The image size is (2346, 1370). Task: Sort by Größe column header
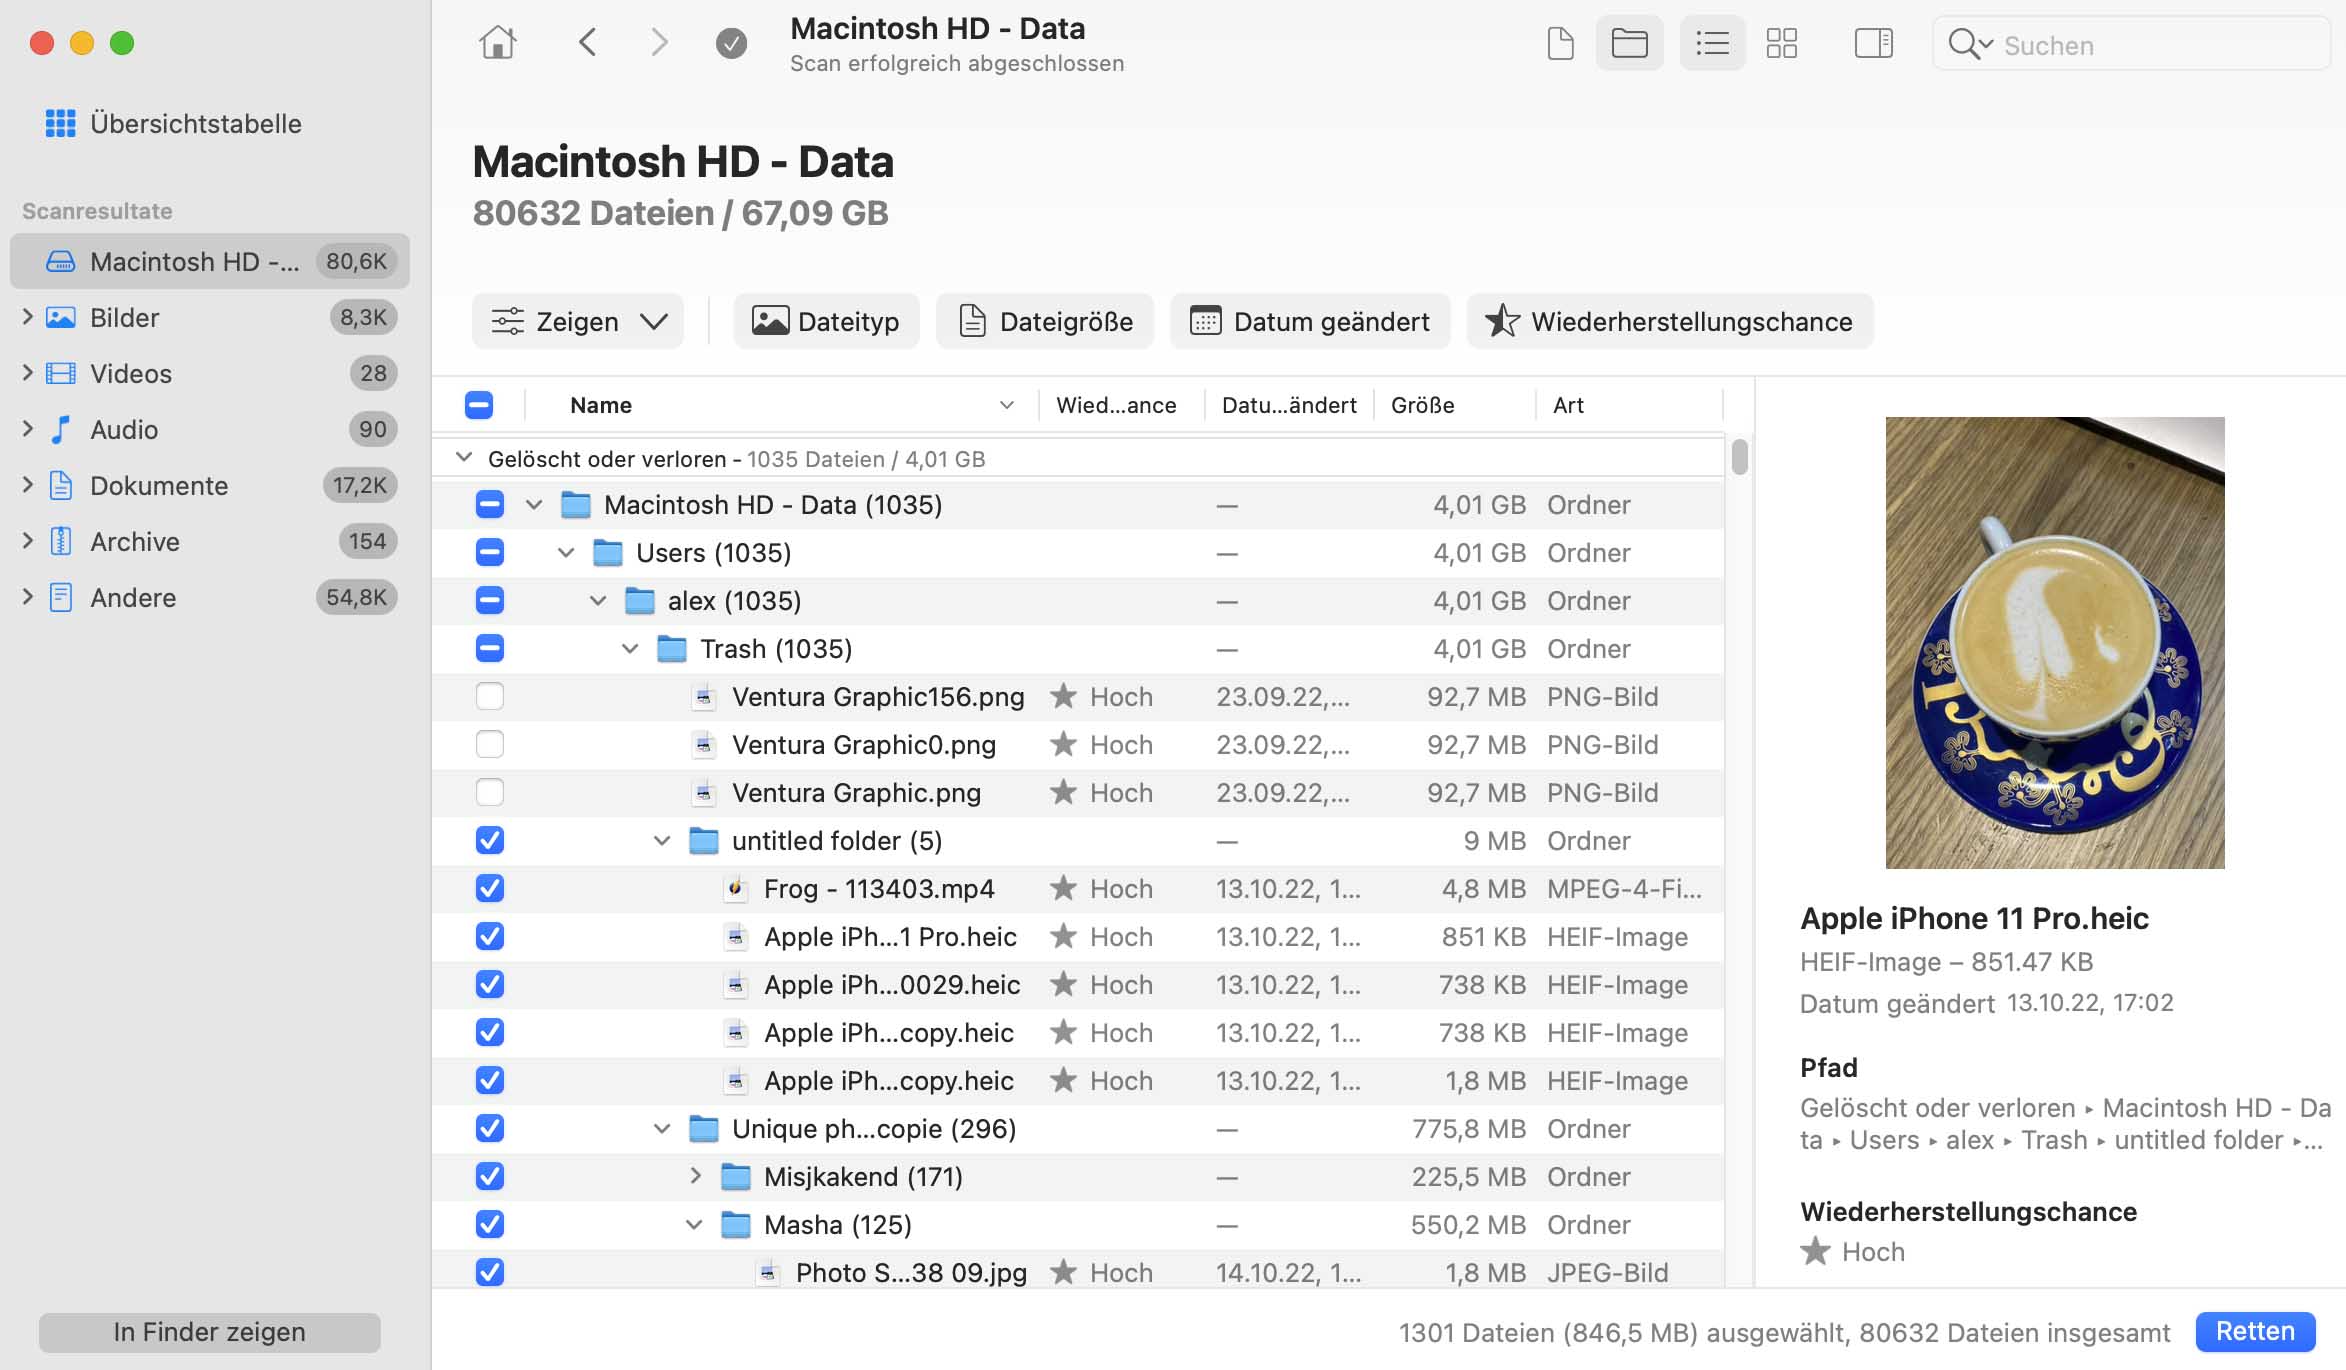tap(1455, 405)
